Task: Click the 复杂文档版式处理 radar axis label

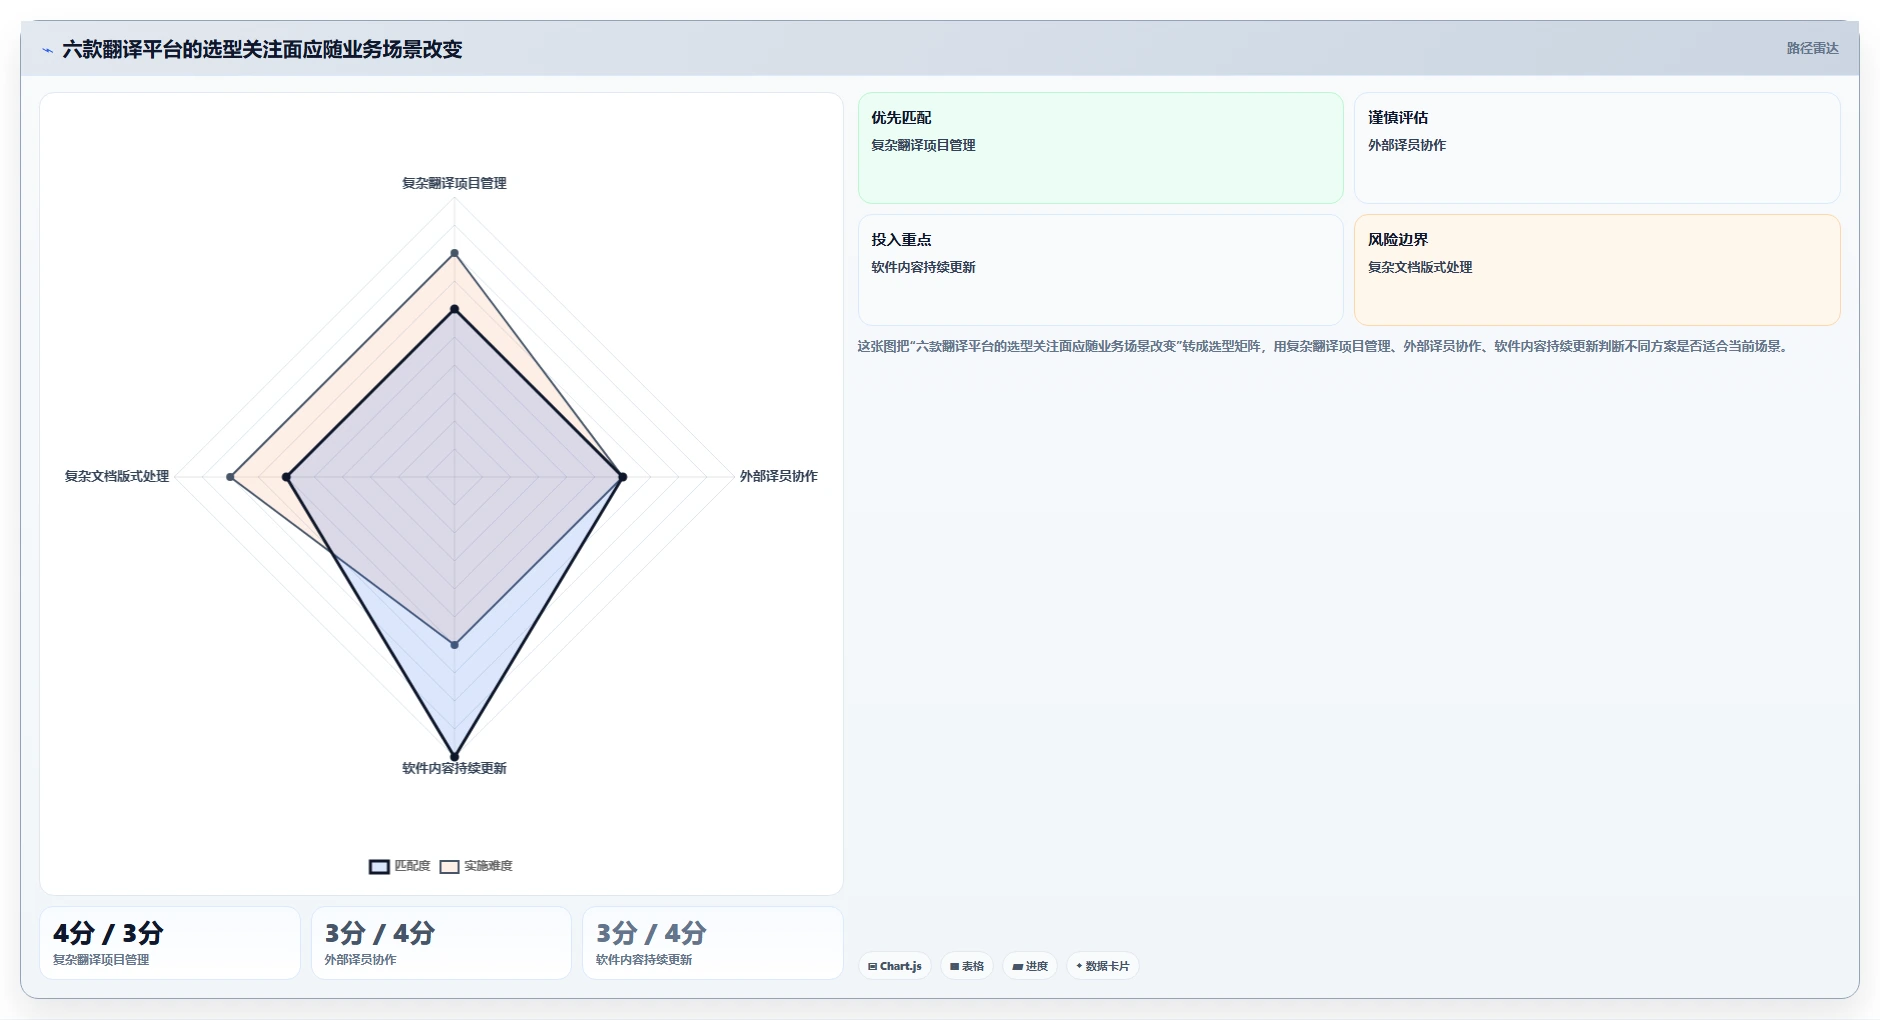Action: pos(117,476)
